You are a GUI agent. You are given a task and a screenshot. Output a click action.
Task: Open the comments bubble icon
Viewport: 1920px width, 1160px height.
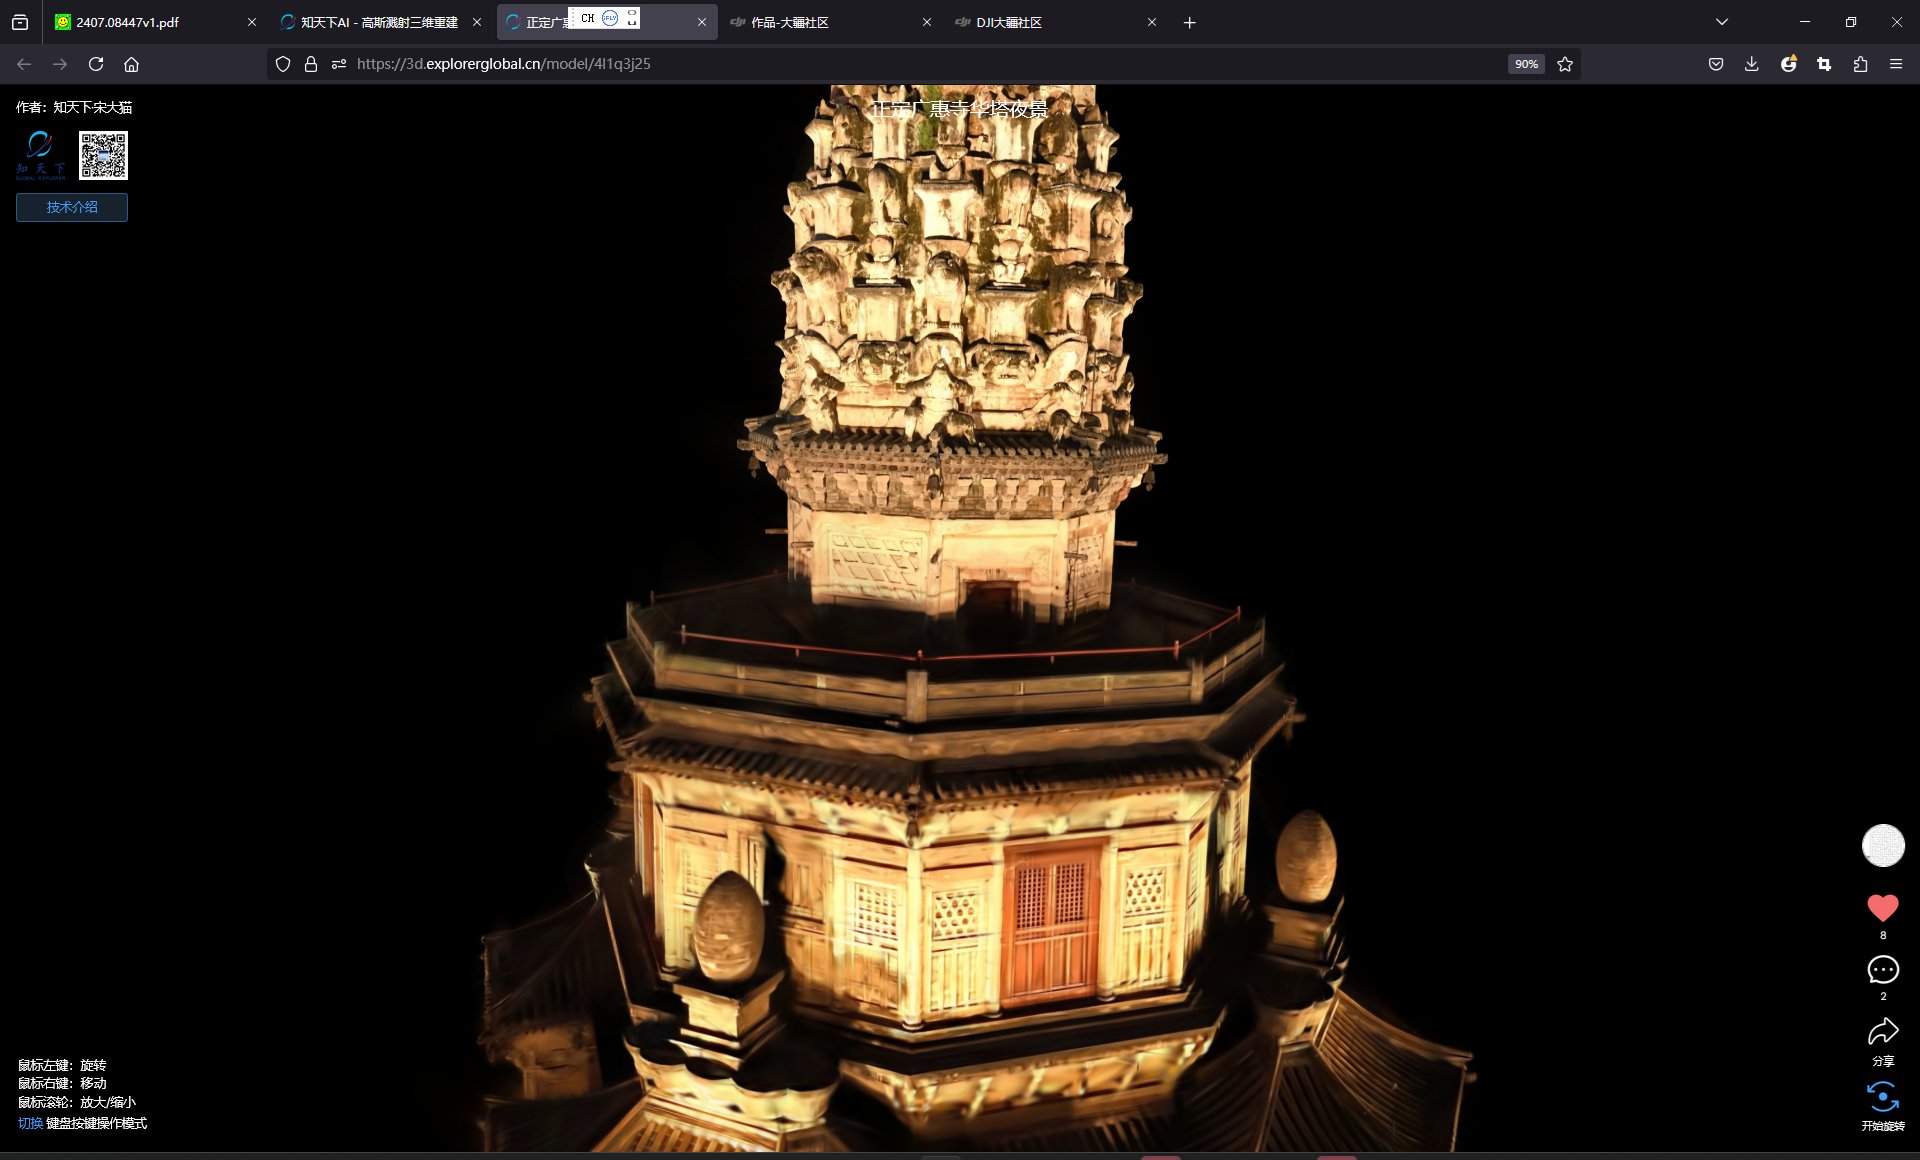1883,969
